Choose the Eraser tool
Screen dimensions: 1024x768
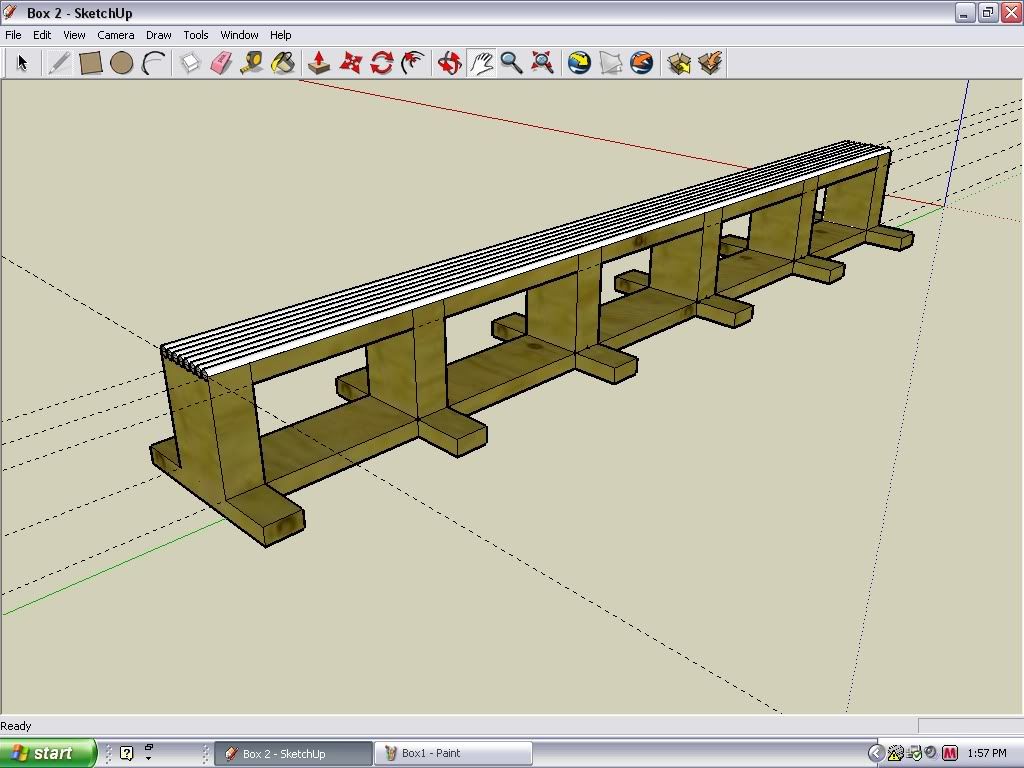pyautogui.click(x=221, y=63)
